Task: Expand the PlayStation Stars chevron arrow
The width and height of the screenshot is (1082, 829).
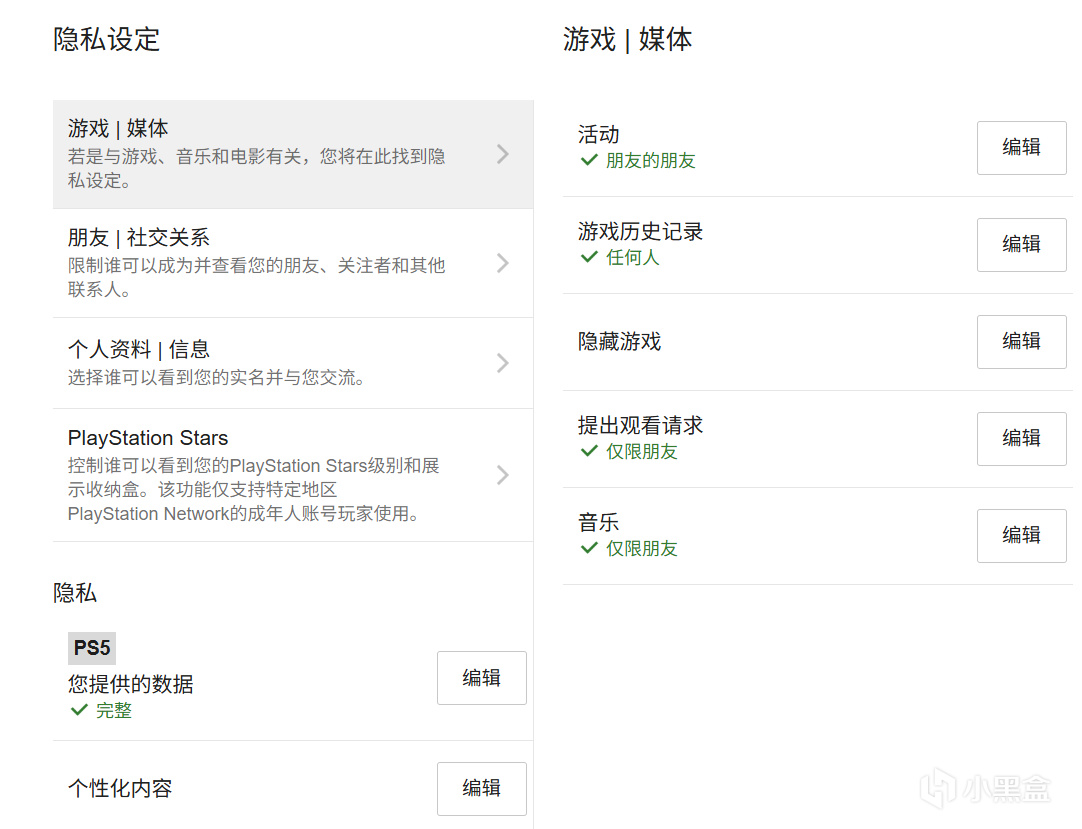Action: [503, 475]
